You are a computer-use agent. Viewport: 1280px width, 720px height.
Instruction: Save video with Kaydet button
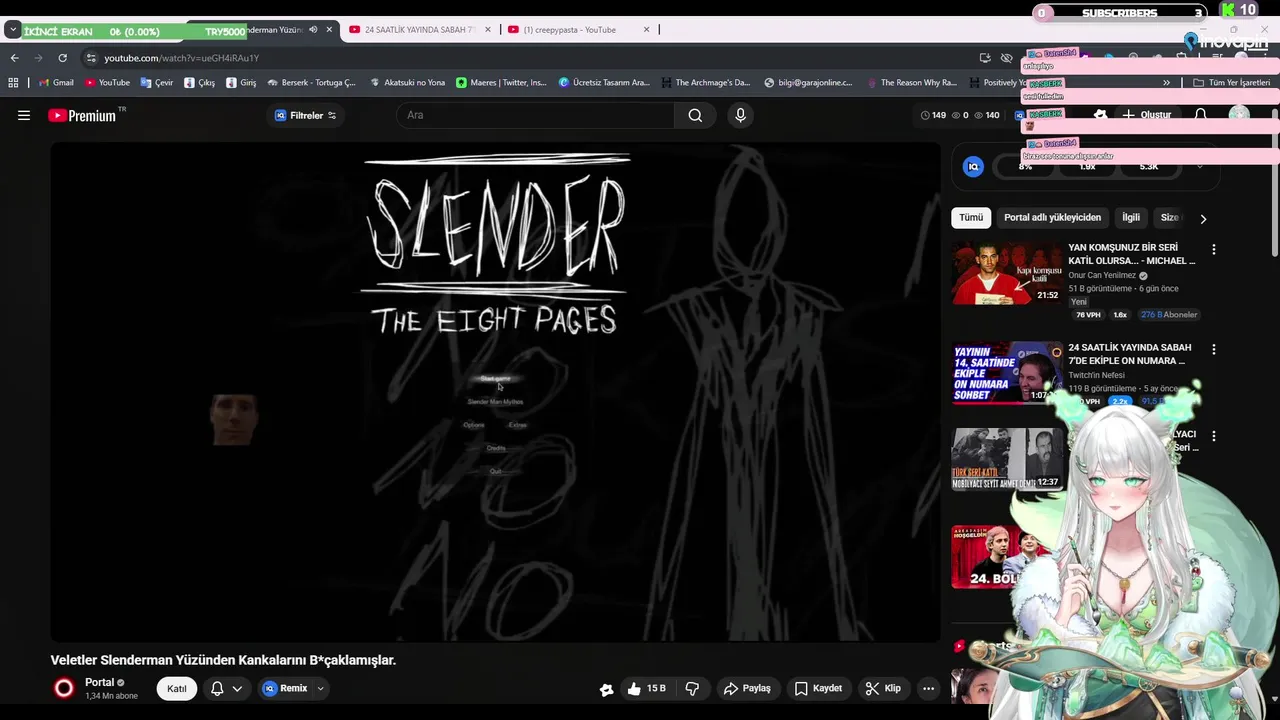point(818,688)
